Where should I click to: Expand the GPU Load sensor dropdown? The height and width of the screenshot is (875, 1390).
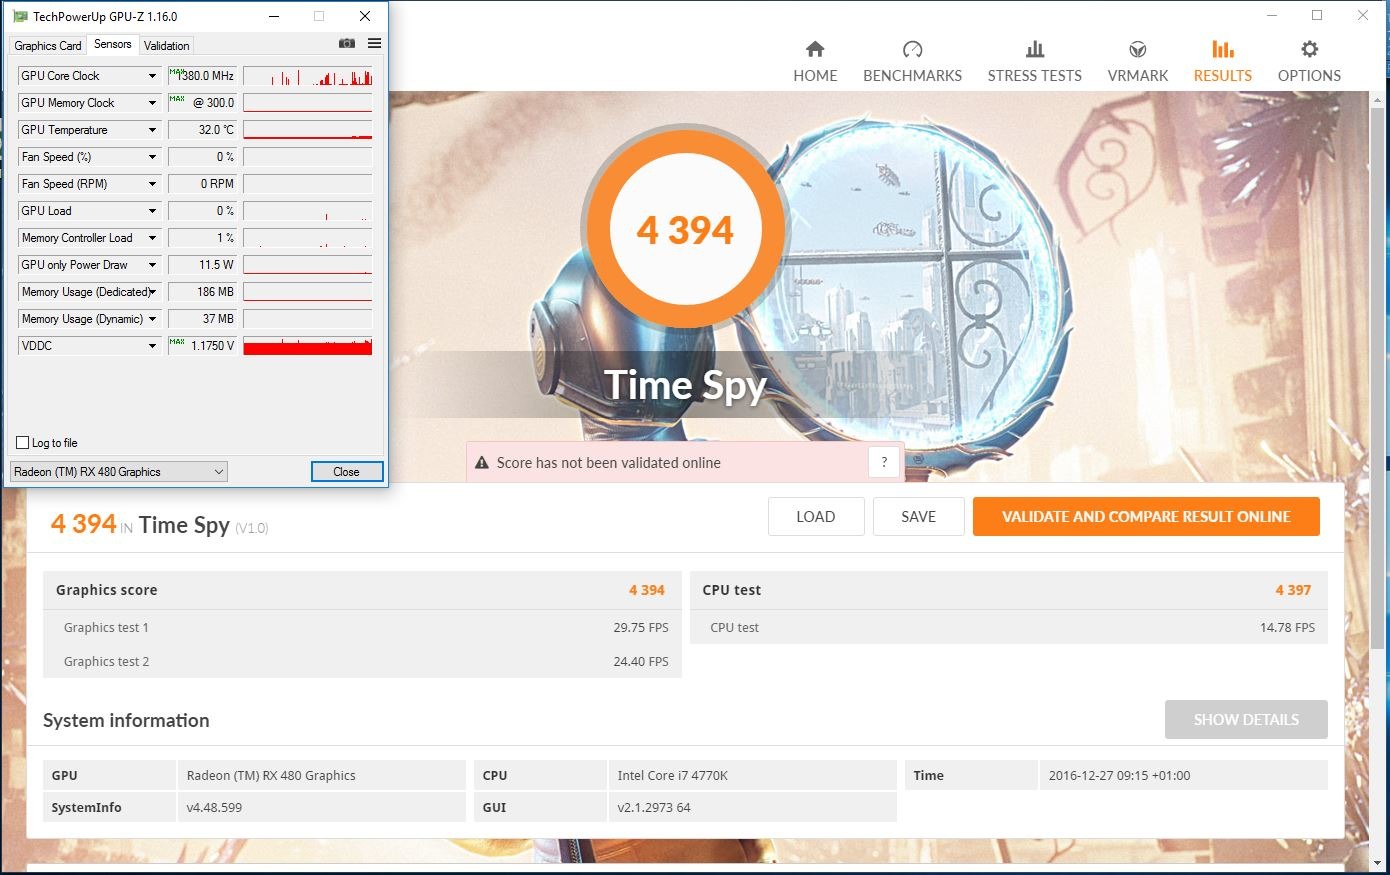coord(152,211)
